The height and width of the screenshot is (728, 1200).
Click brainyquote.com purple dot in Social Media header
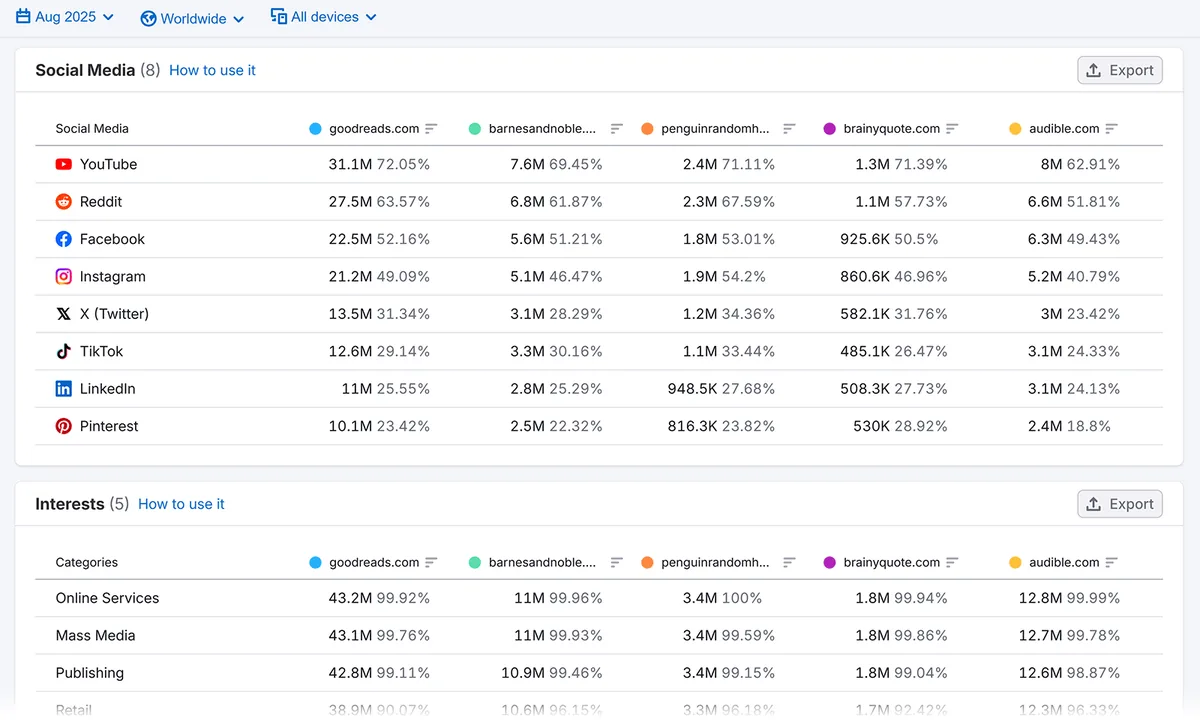click(x=829, y=129)
